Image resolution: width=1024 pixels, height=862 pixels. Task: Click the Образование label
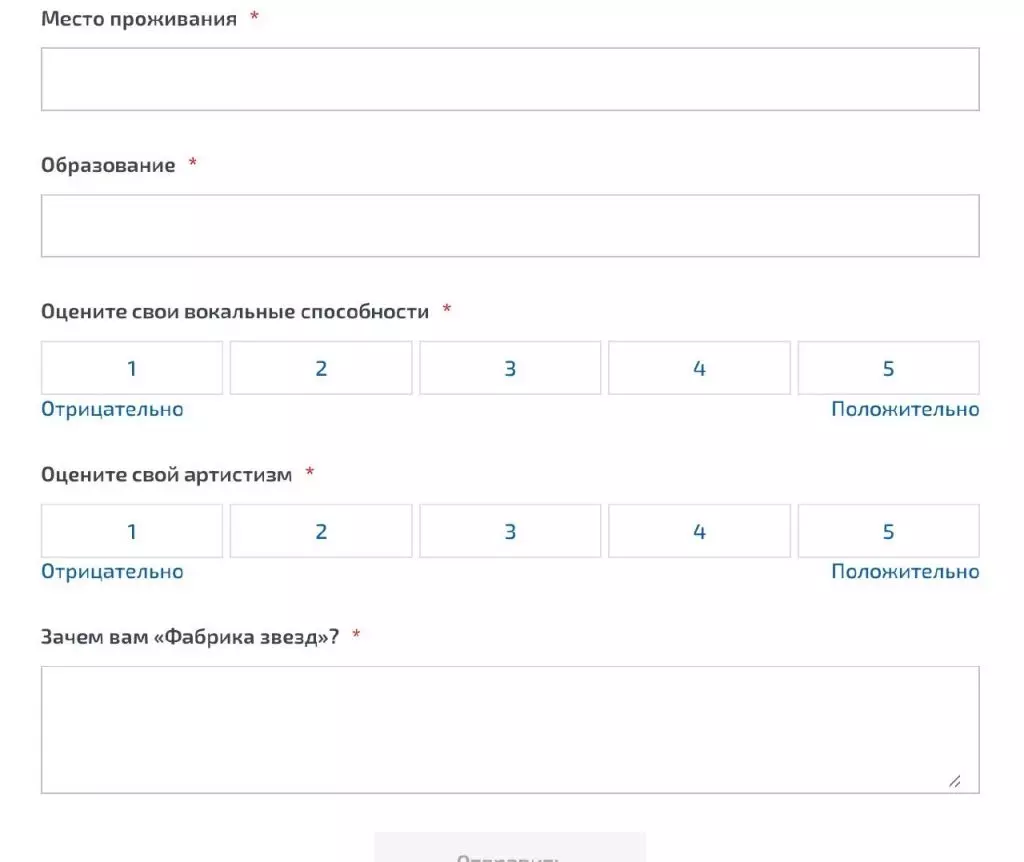[x=108, y=165]
